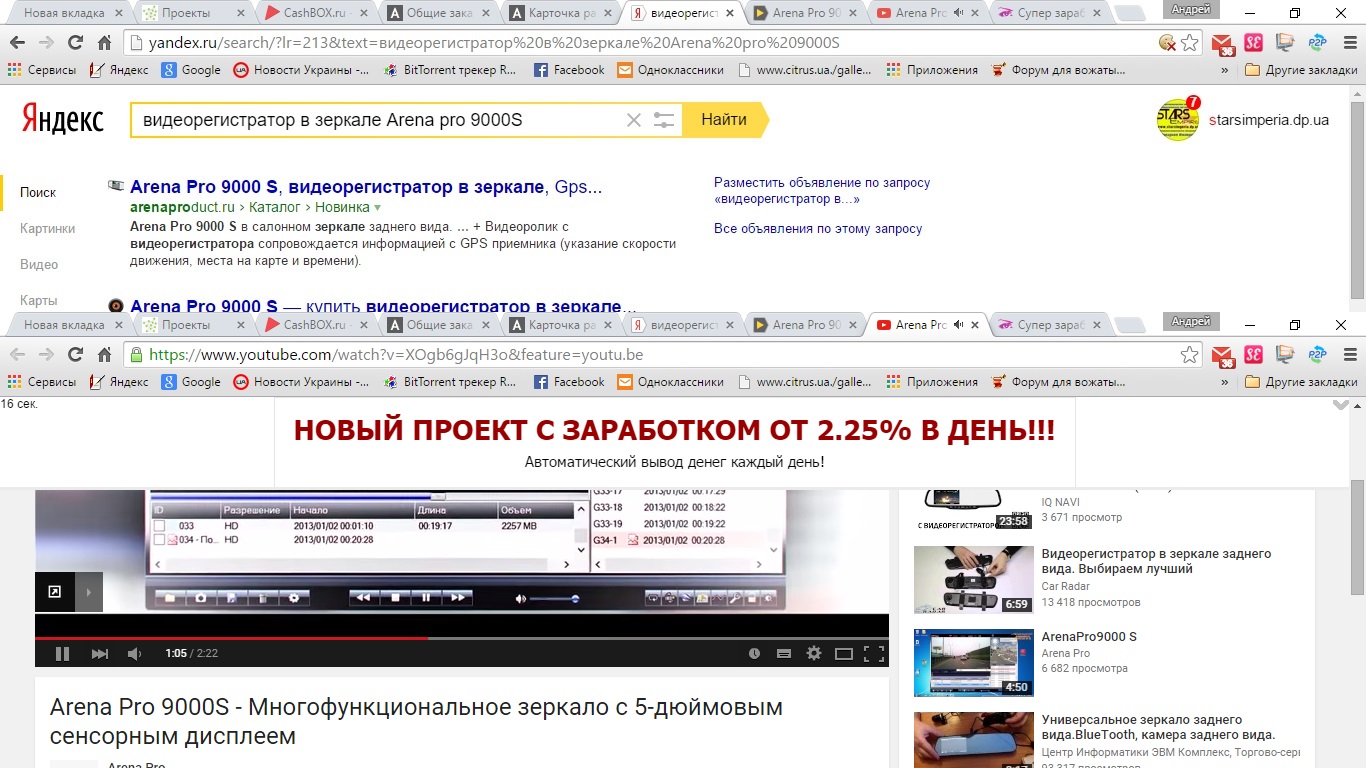This screenshot has width=1366, height=768.
Task: Toggle theater mode in the YouTube player
Action: (844, 654)
